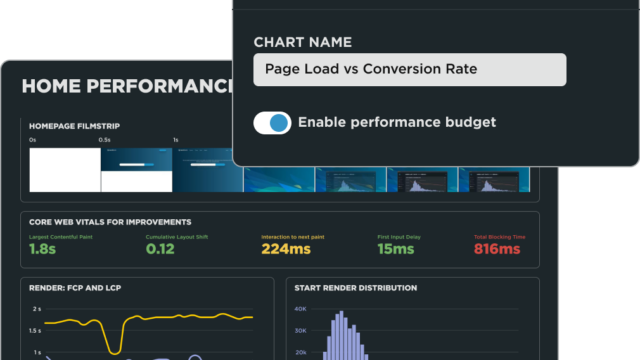The height and width of the screenshot is (360, 640).
Task: Click the Start Render Distribution chart title
Action: click(356, 288)
